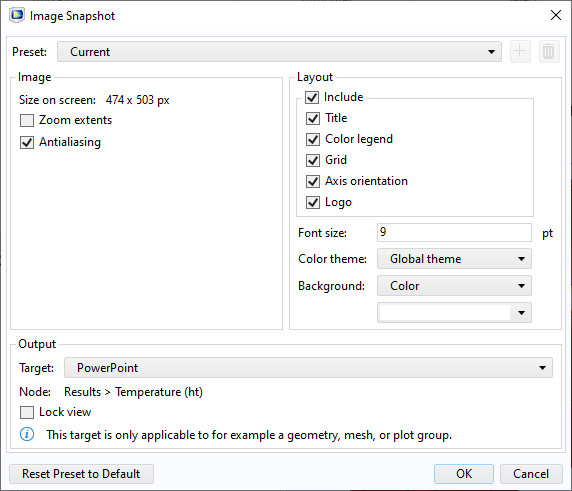Viewport: 572px width, 491px height.
Task: Uncheck the Include layout checkbox
Action: 312,97
